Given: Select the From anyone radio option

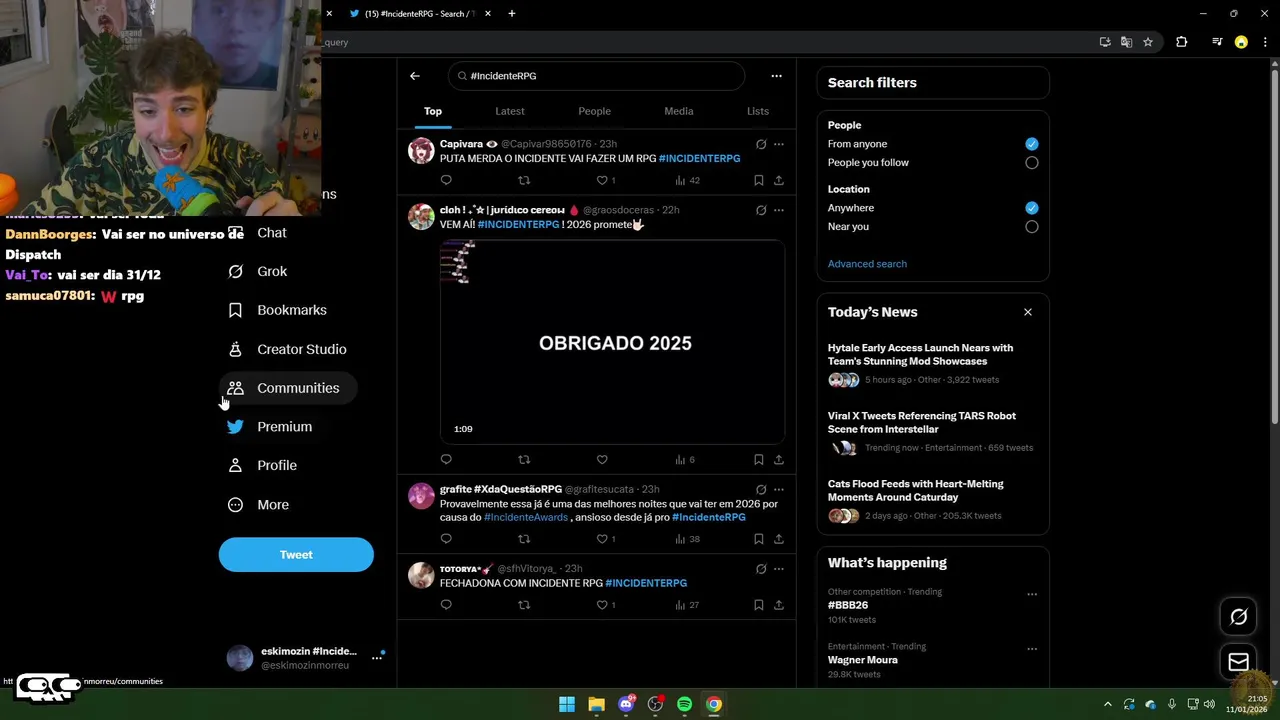Looking at the screenshot, I should coord(1032,144).
